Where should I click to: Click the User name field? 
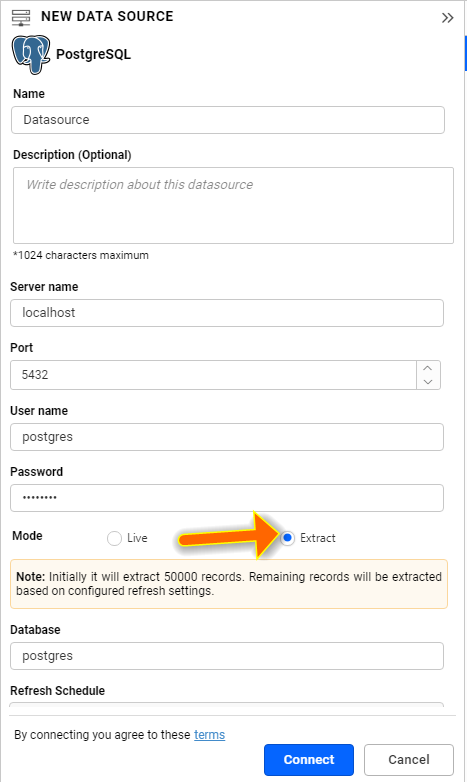point(227,437)
